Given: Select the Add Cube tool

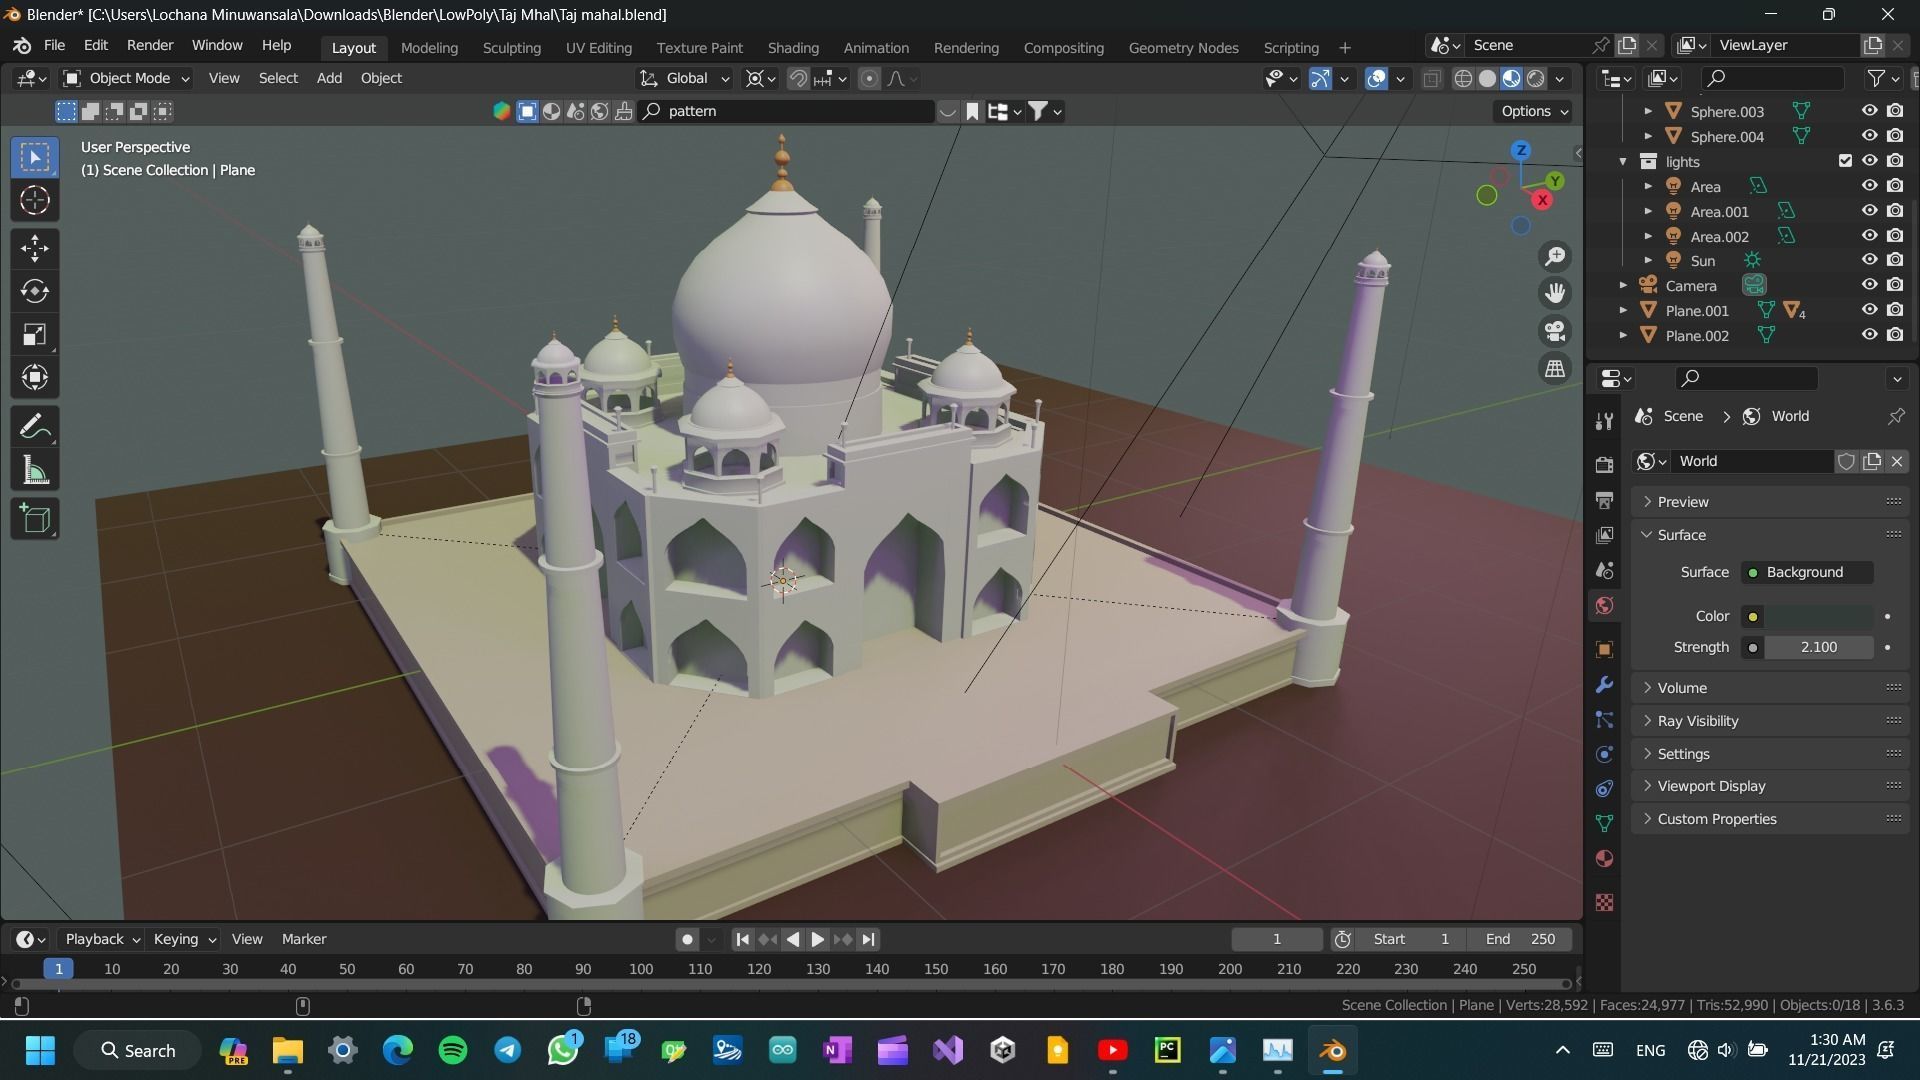Looking at the screenshot, I should tap(35, 519).
